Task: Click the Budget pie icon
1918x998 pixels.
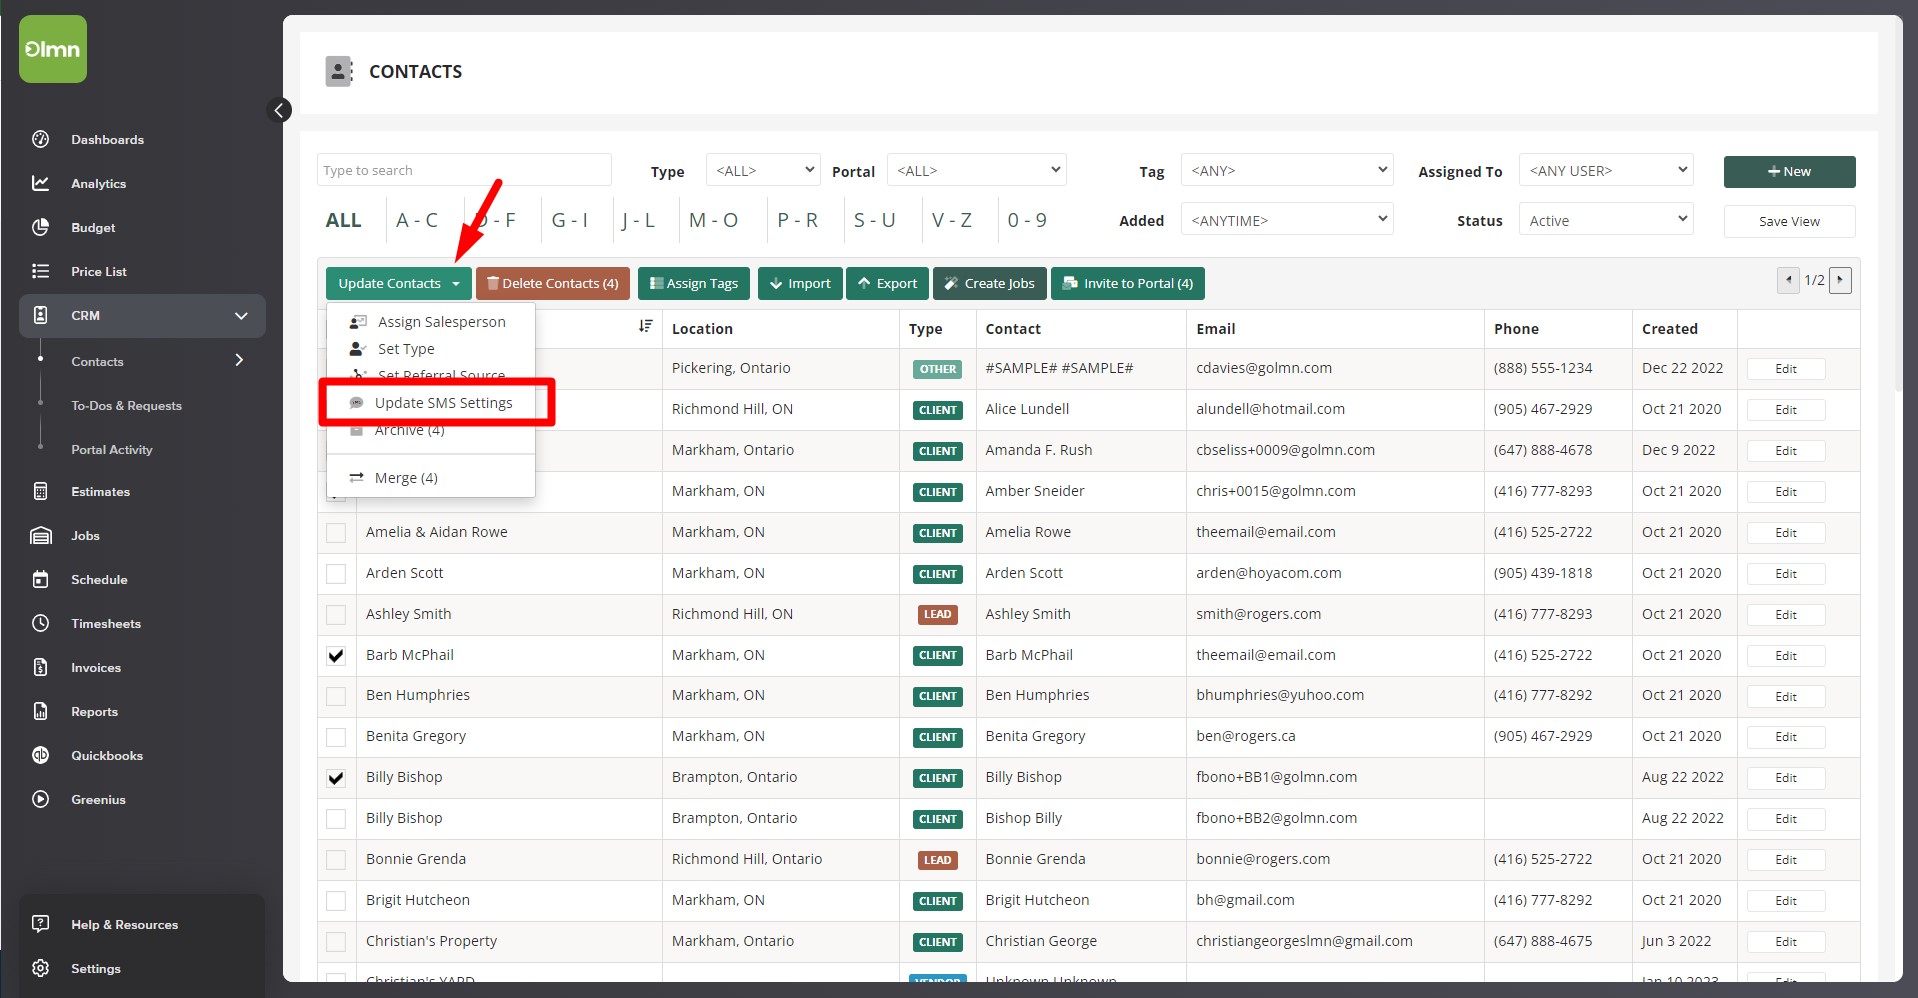Action: click(40, 227)
